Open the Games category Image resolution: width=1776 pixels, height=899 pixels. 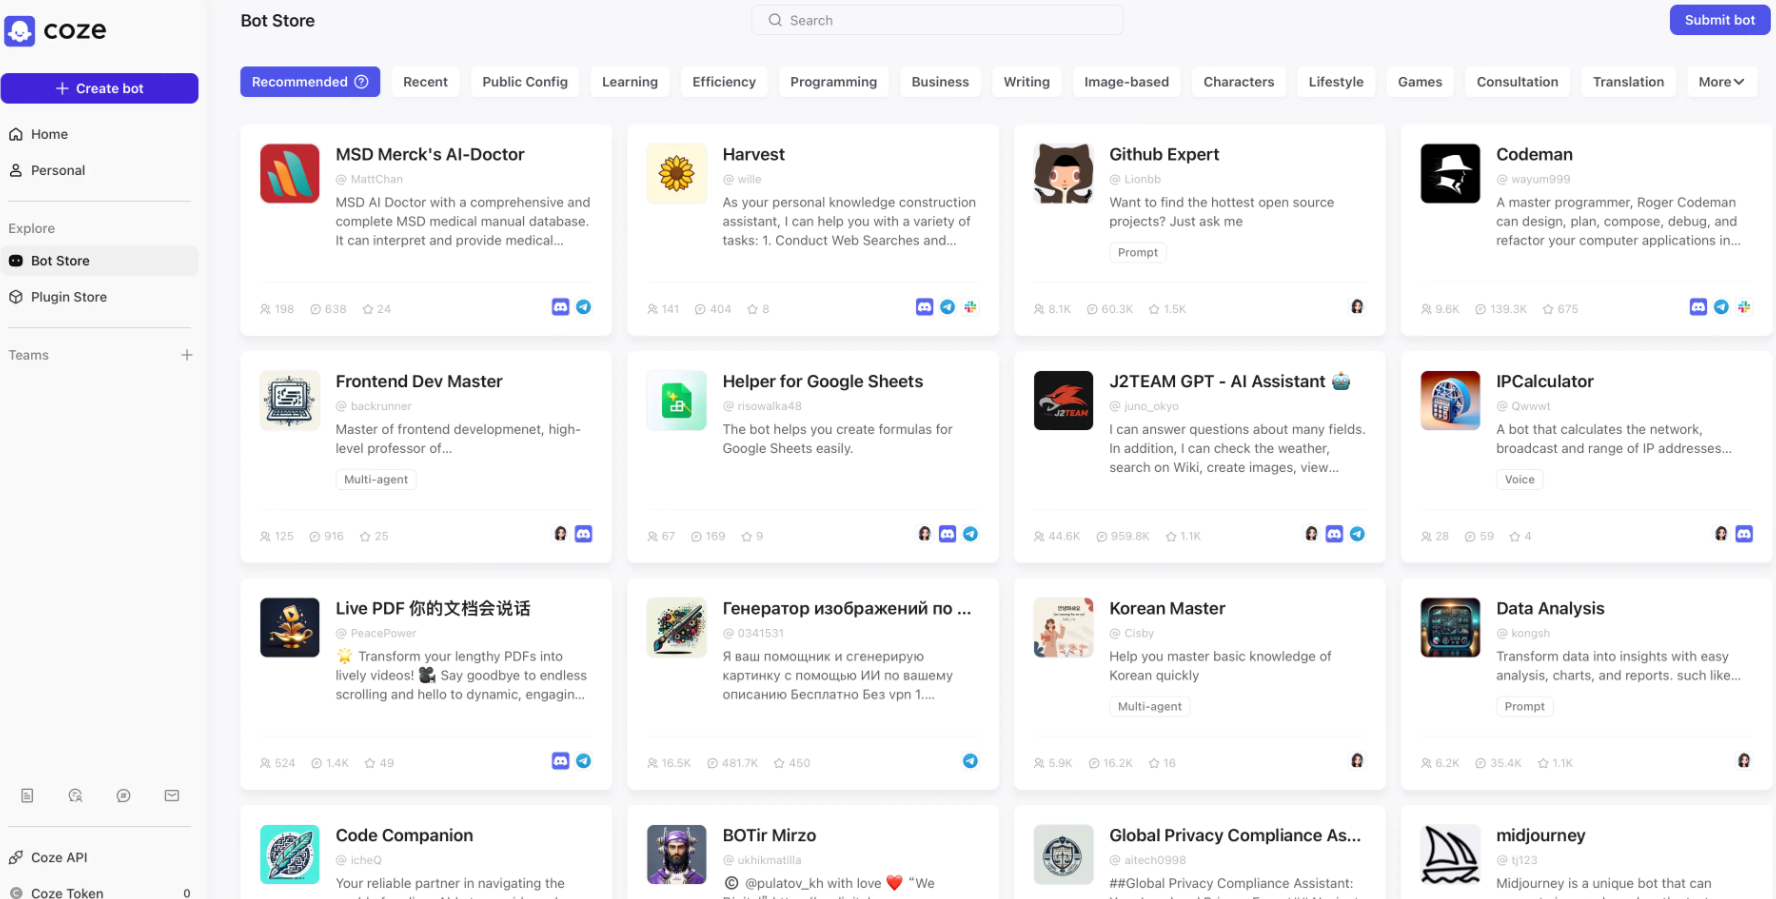pos(1420,82)
